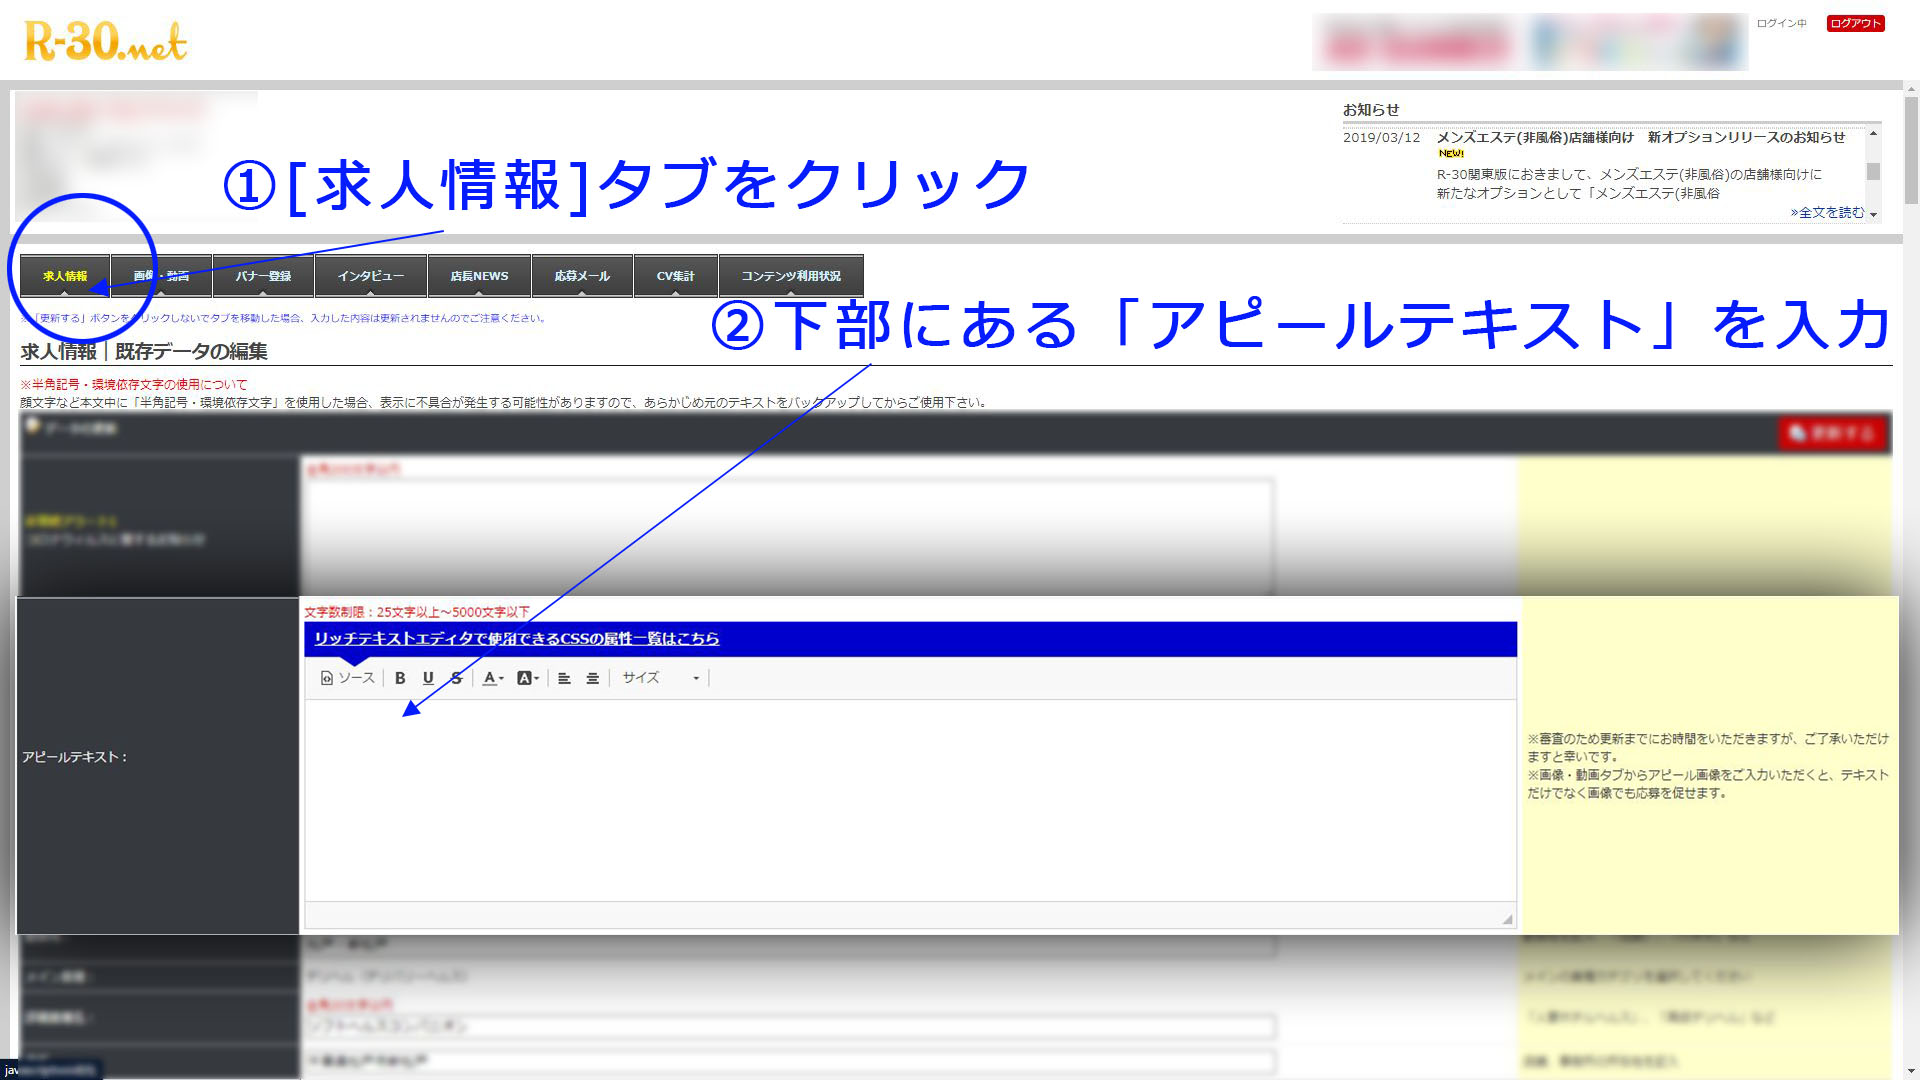Align text left in editor
This screenshot has width=1920, height=1080.
point(564,678)
